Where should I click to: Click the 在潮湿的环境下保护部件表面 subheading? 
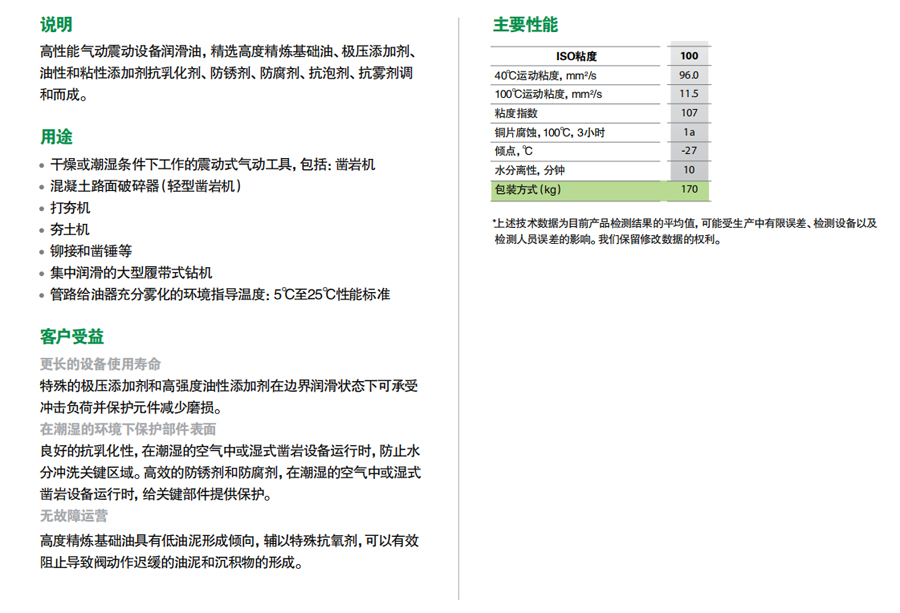(x=128, y=429)
